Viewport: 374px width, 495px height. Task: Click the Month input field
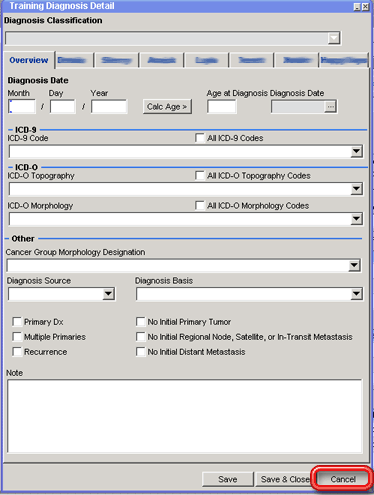tap(22, 107)
